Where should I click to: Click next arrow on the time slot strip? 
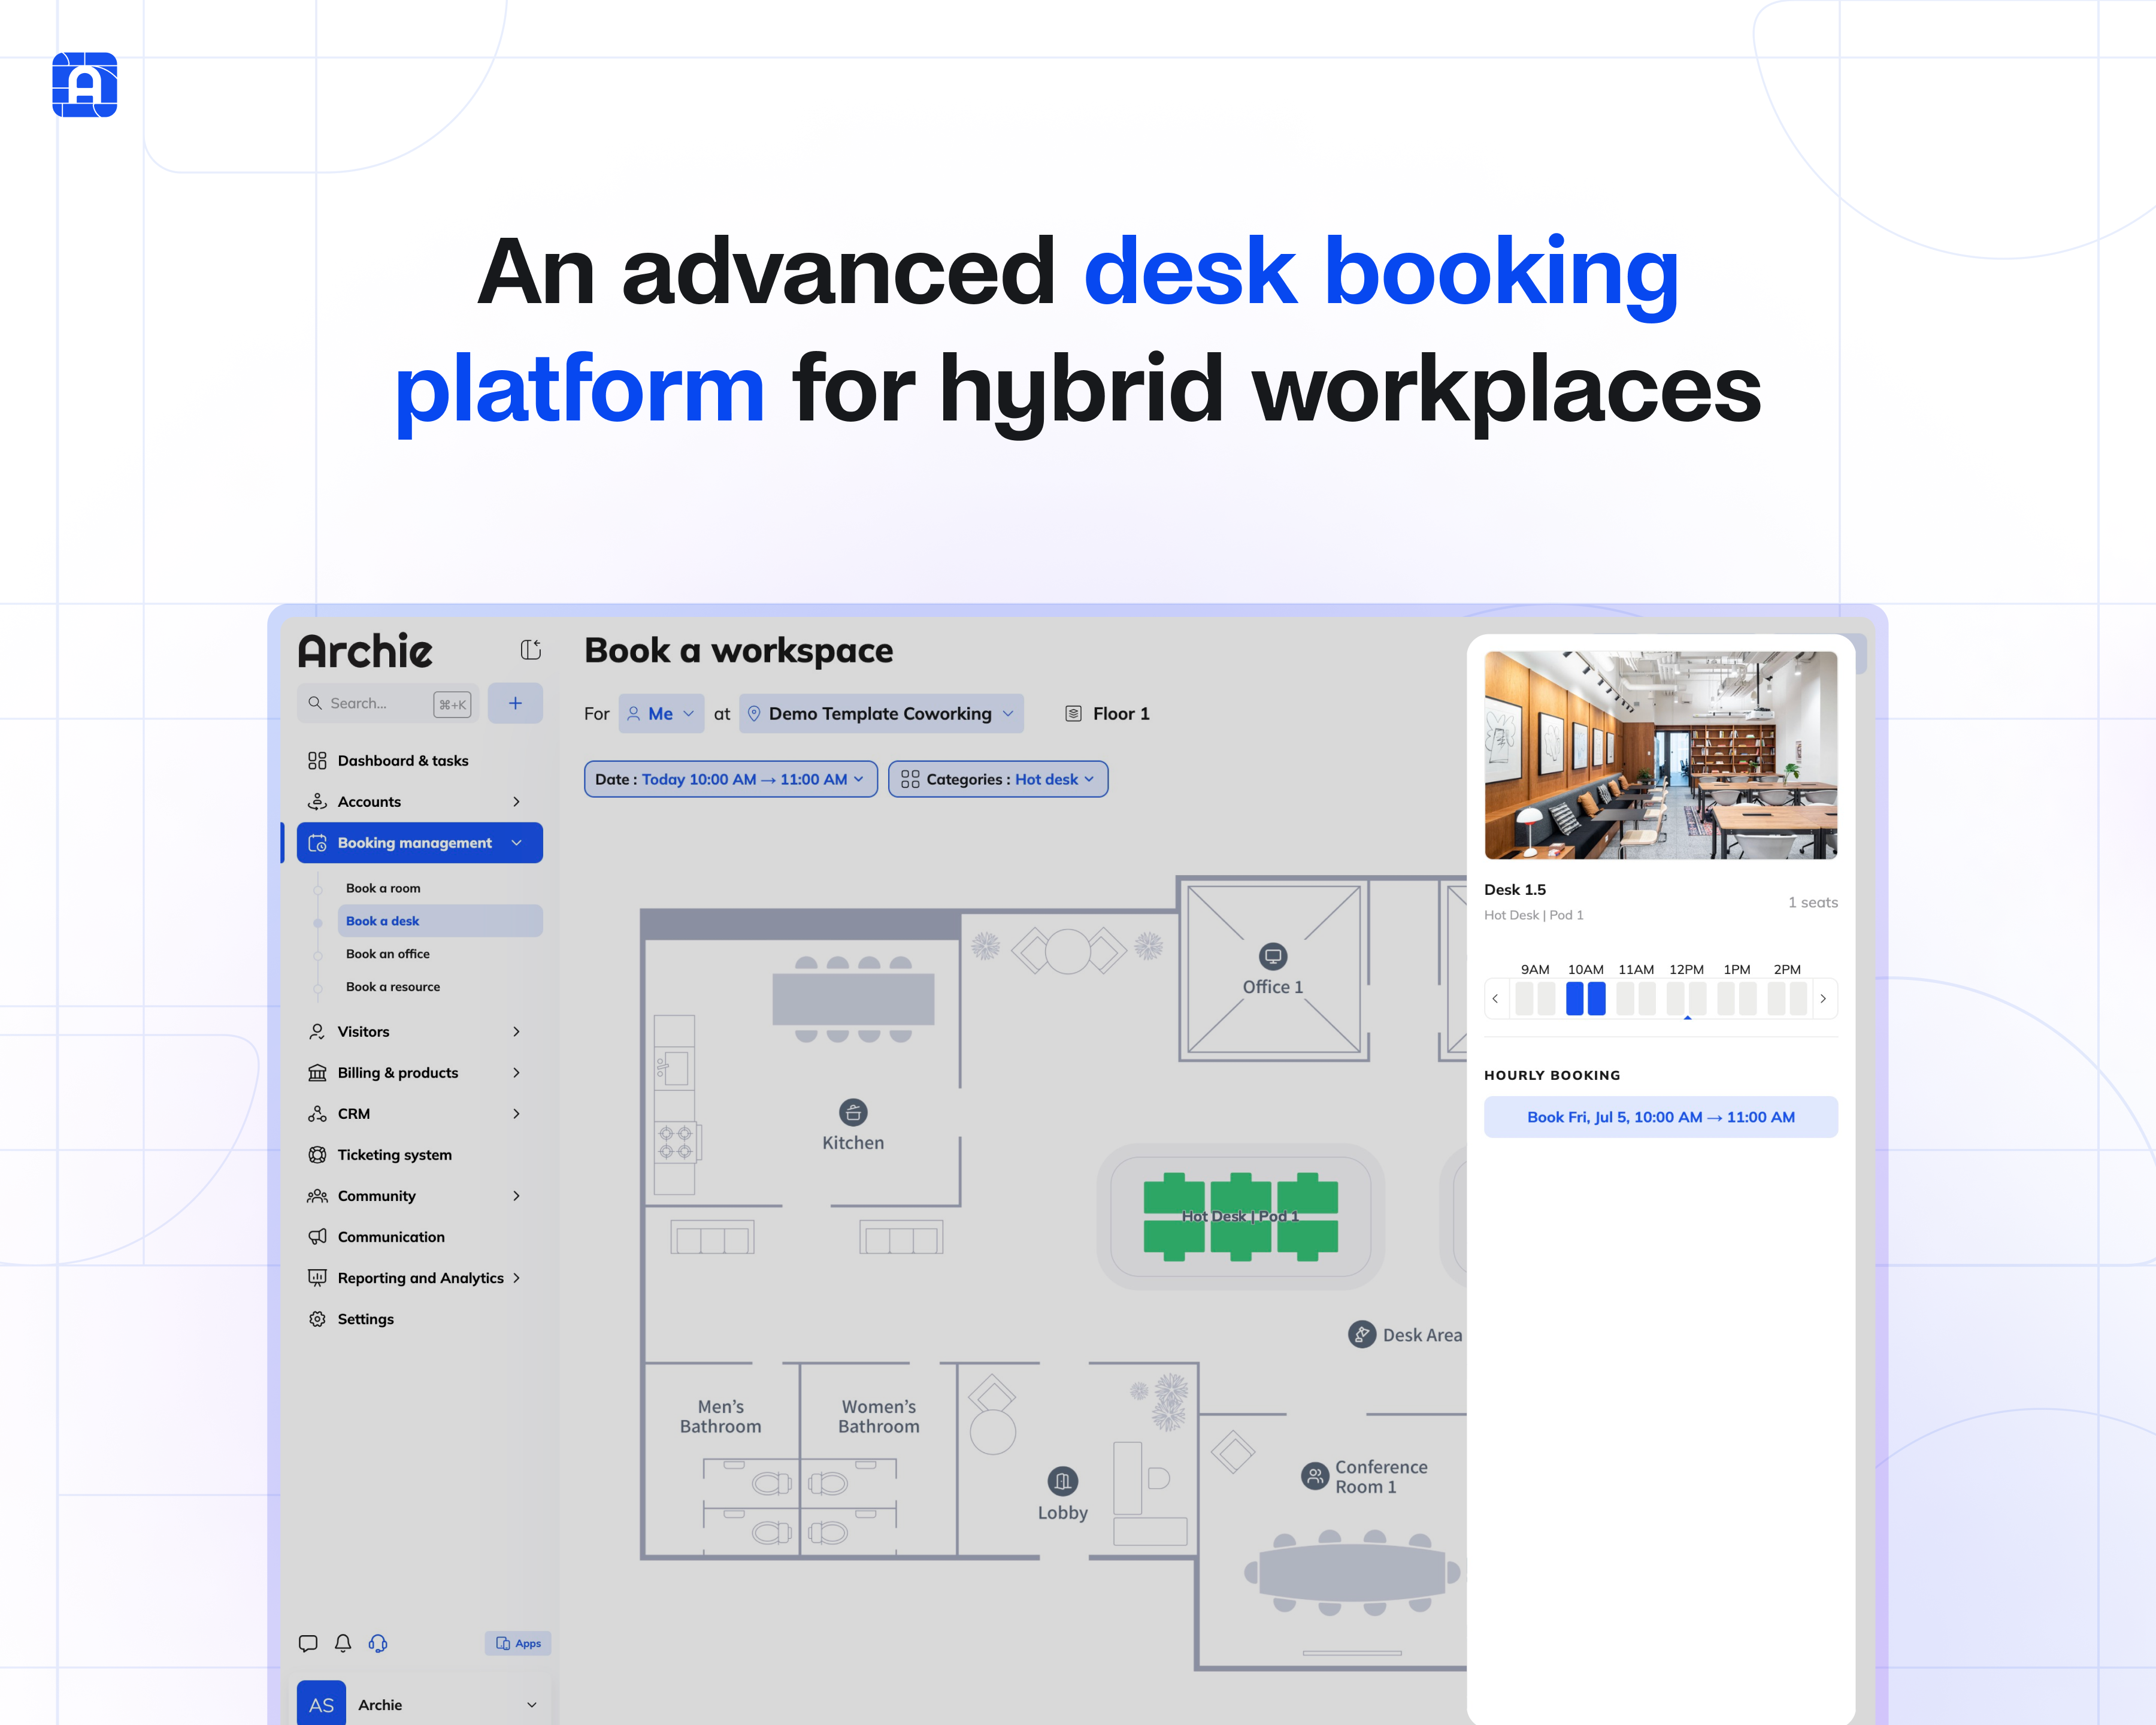coord(1823,998)
